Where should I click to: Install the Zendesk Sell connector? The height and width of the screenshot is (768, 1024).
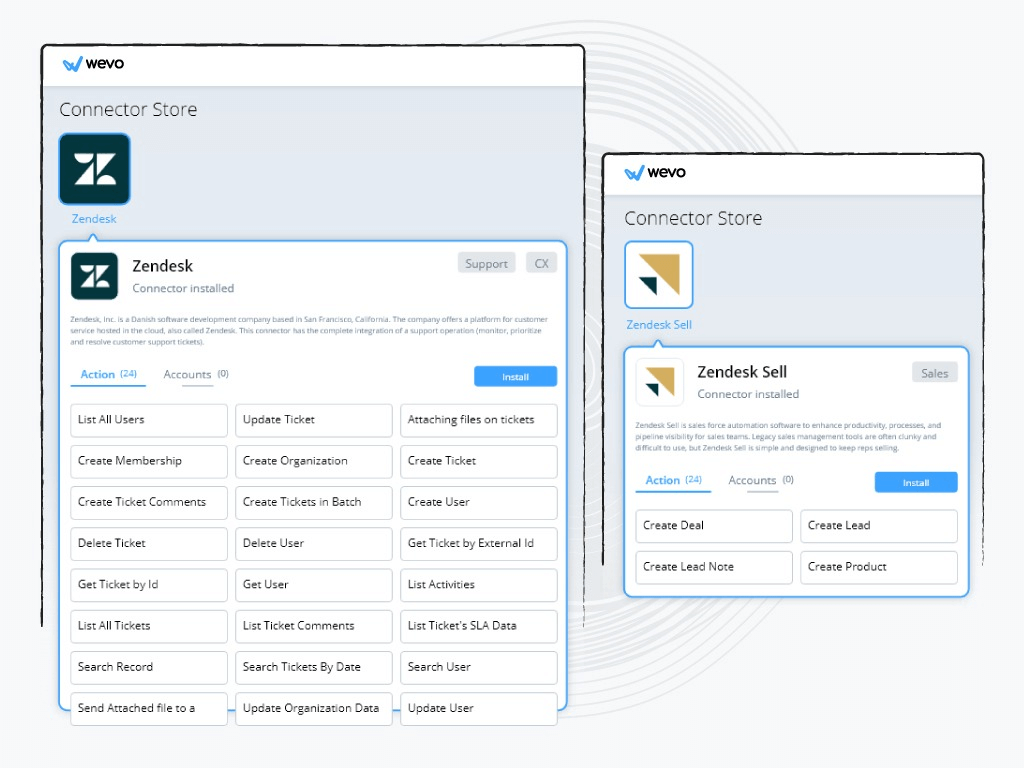916,482
